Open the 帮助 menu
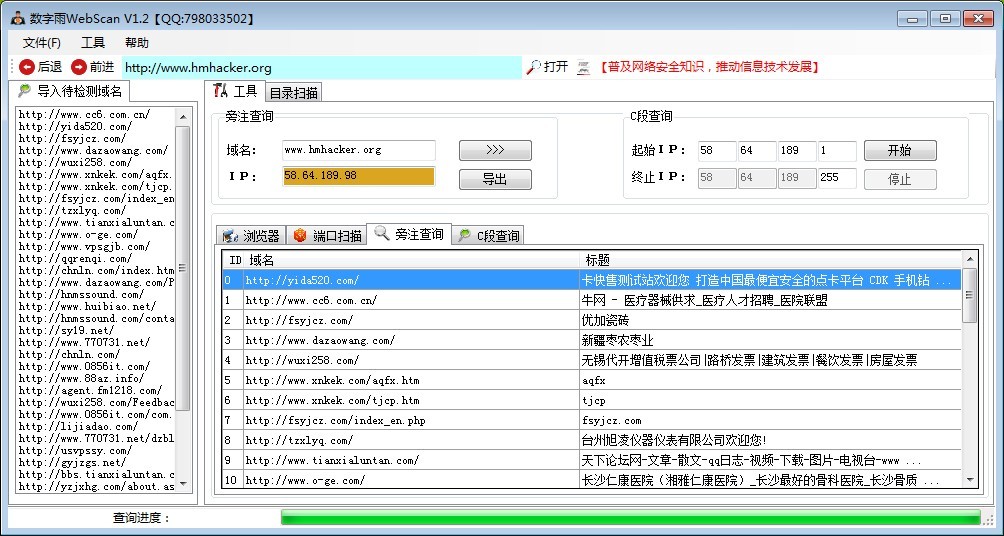The image size is (1004, 536). (136, 43)
